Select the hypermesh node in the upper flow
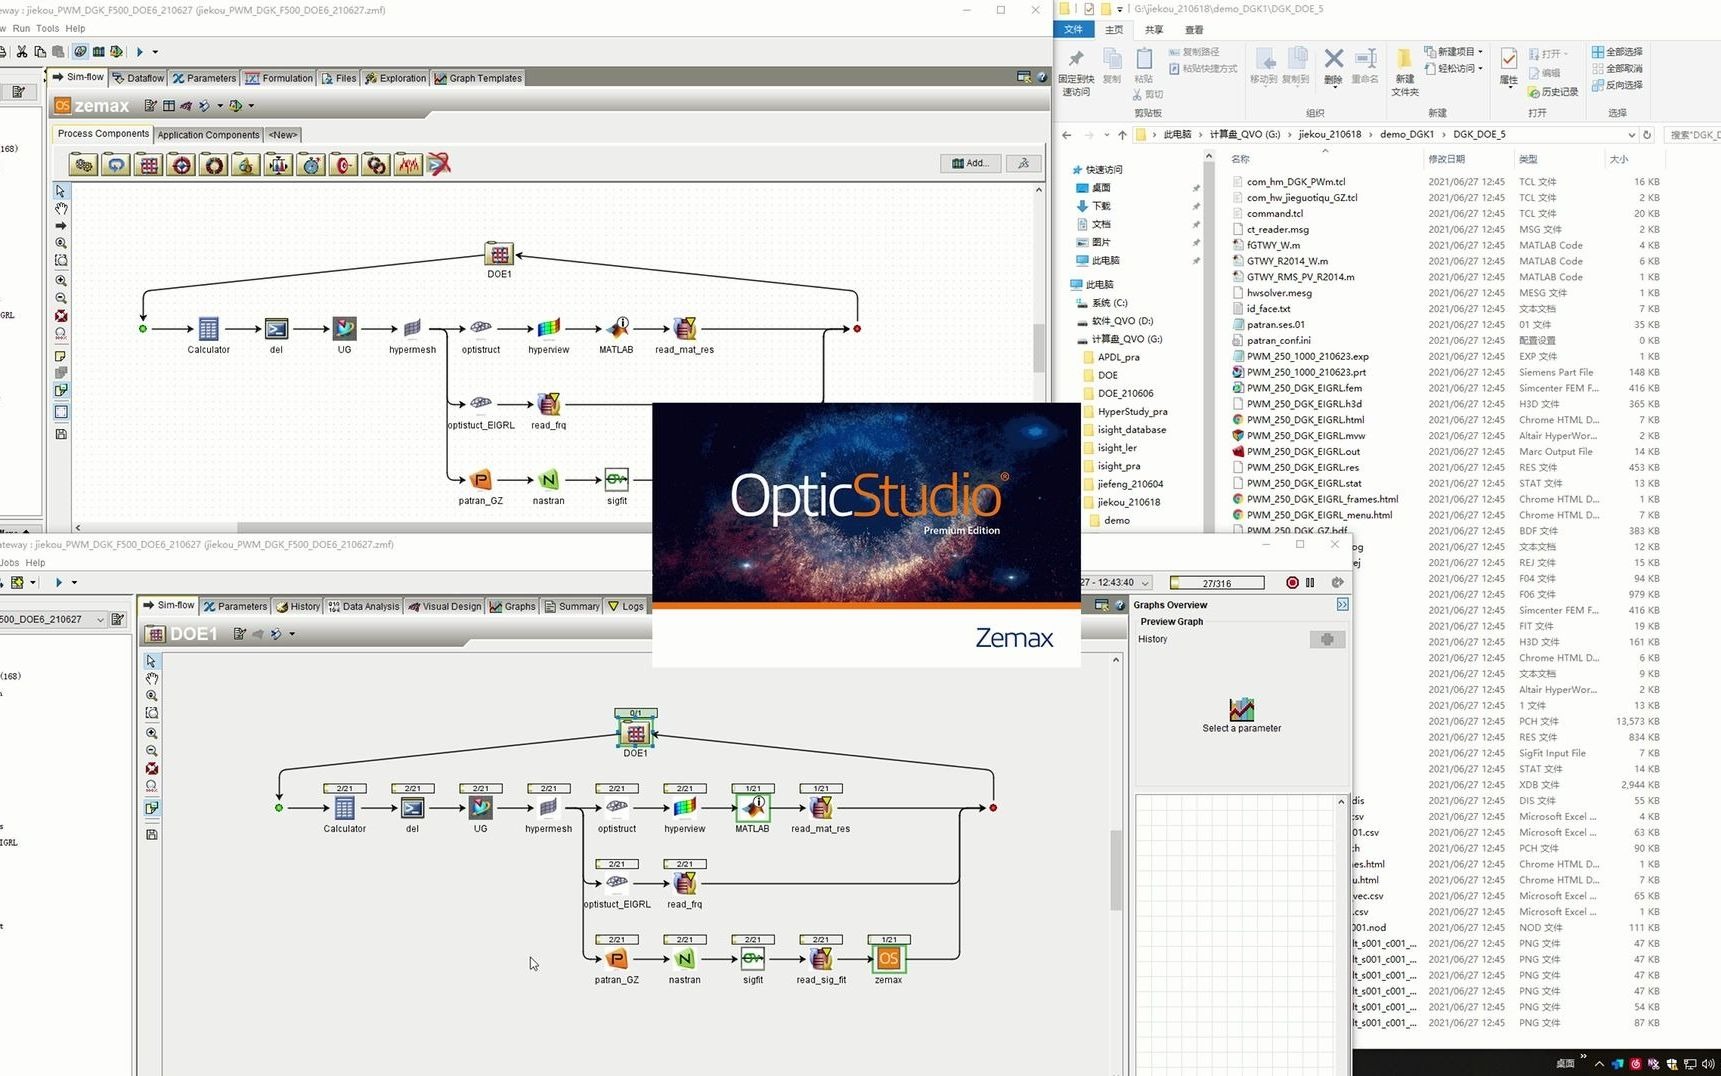Image resolution: width=1721 pixels, height=1076 pixels. pyautogui.click(x=412, y=330)
